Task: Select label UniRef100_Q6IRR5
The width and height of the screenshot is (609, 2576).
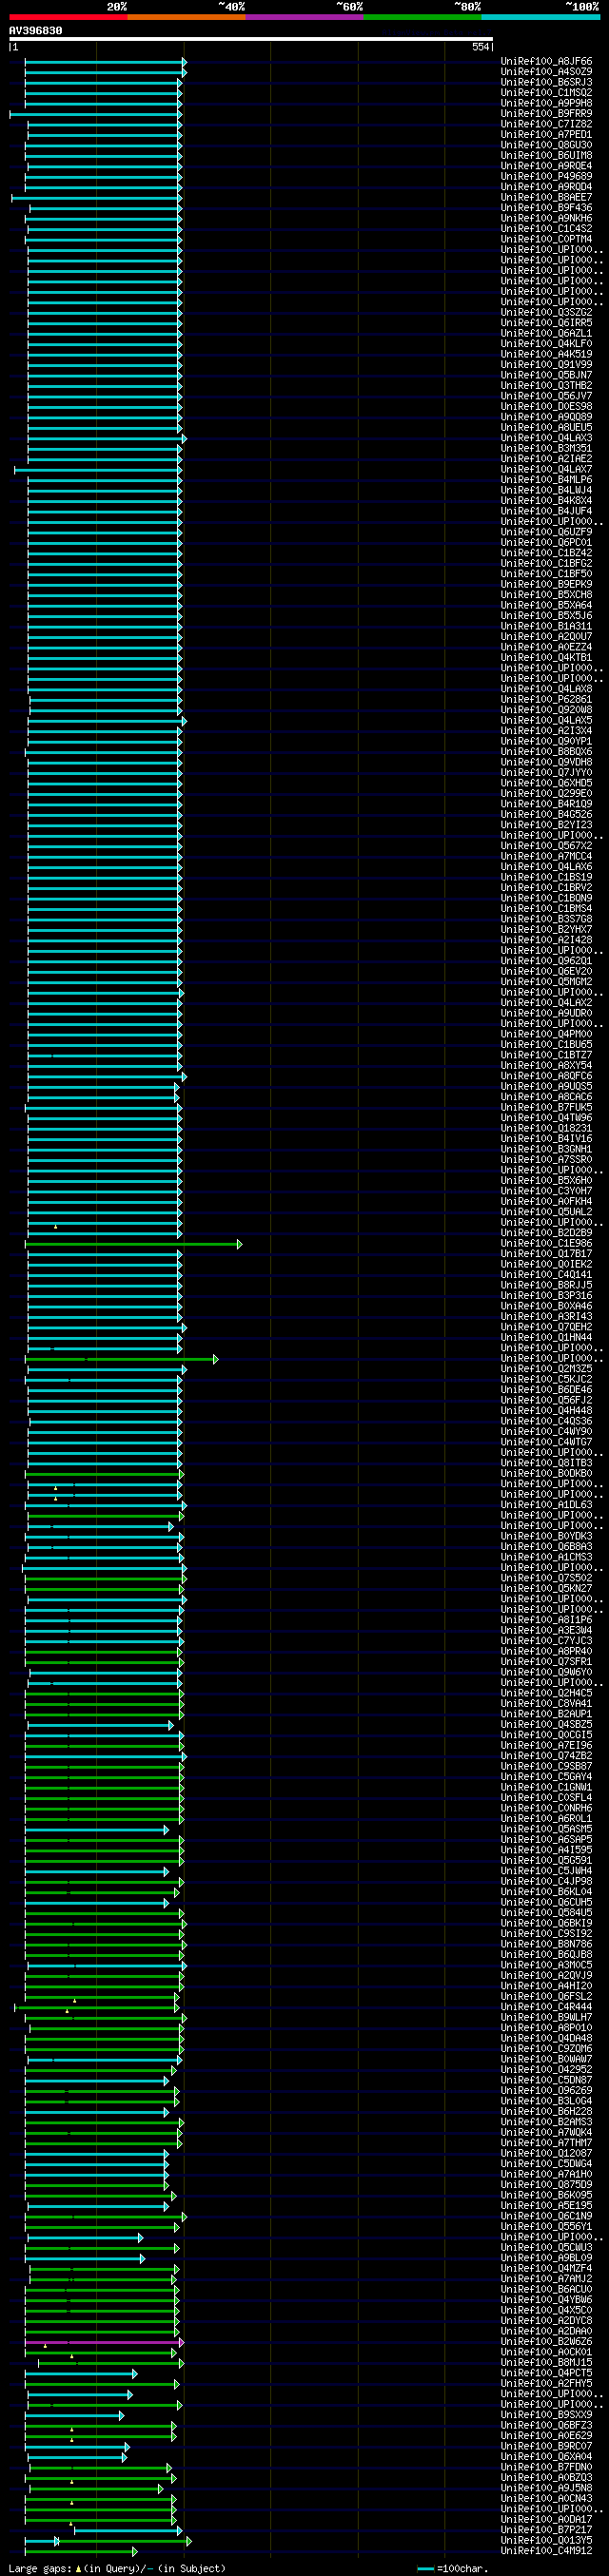Action: point(546,323)
